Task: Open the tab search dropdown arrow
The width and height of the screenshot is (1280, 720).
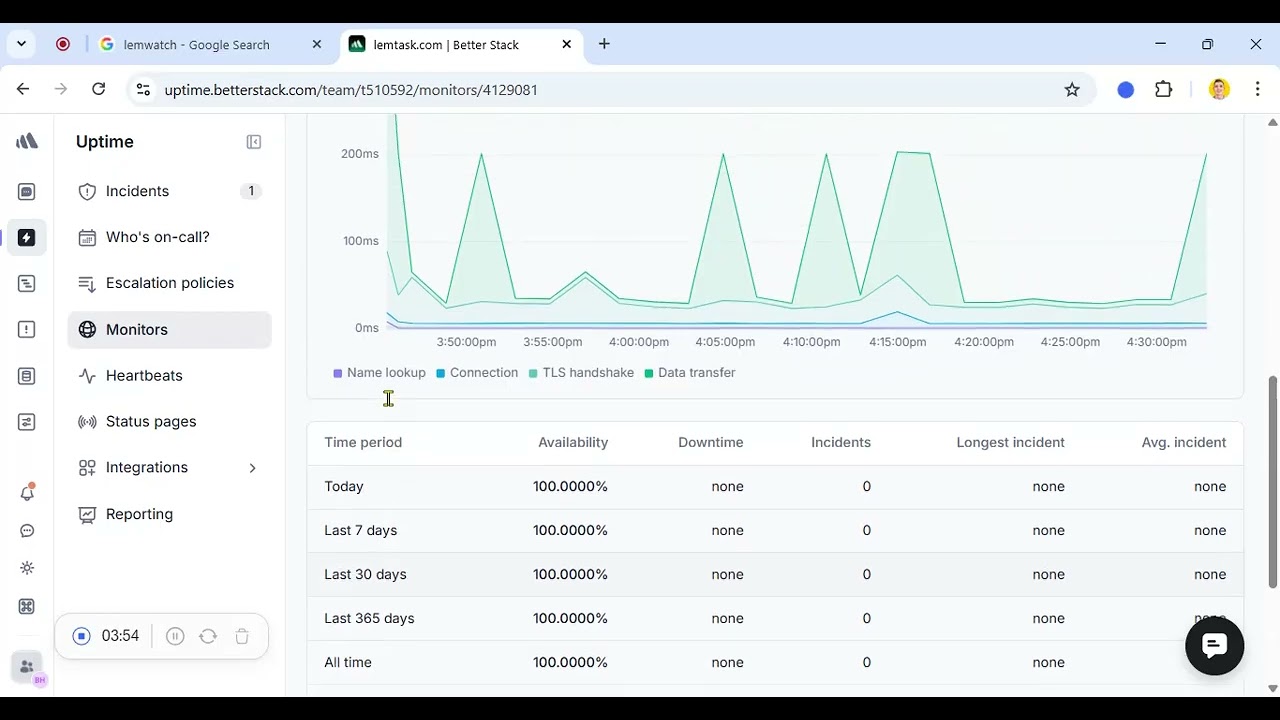Action: [x=21, y=44]
